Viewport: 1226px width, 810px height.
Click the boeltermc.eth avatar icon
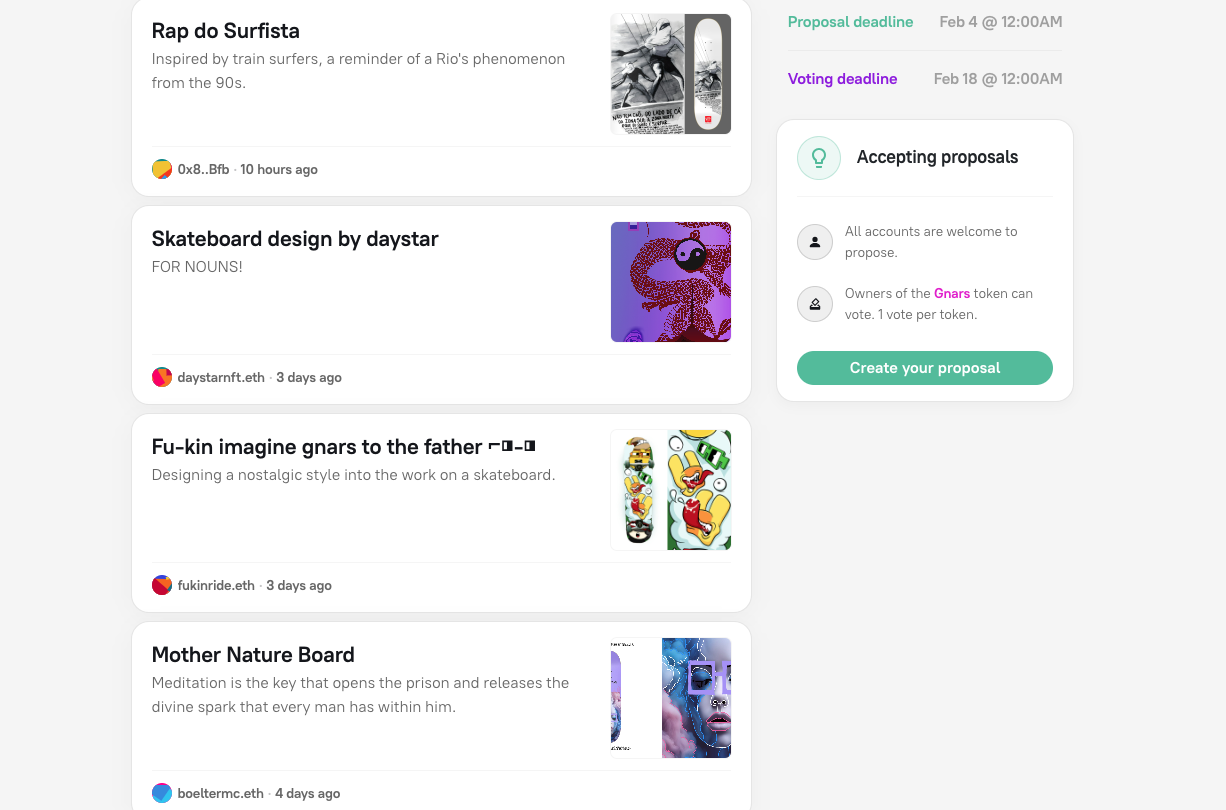162,794
